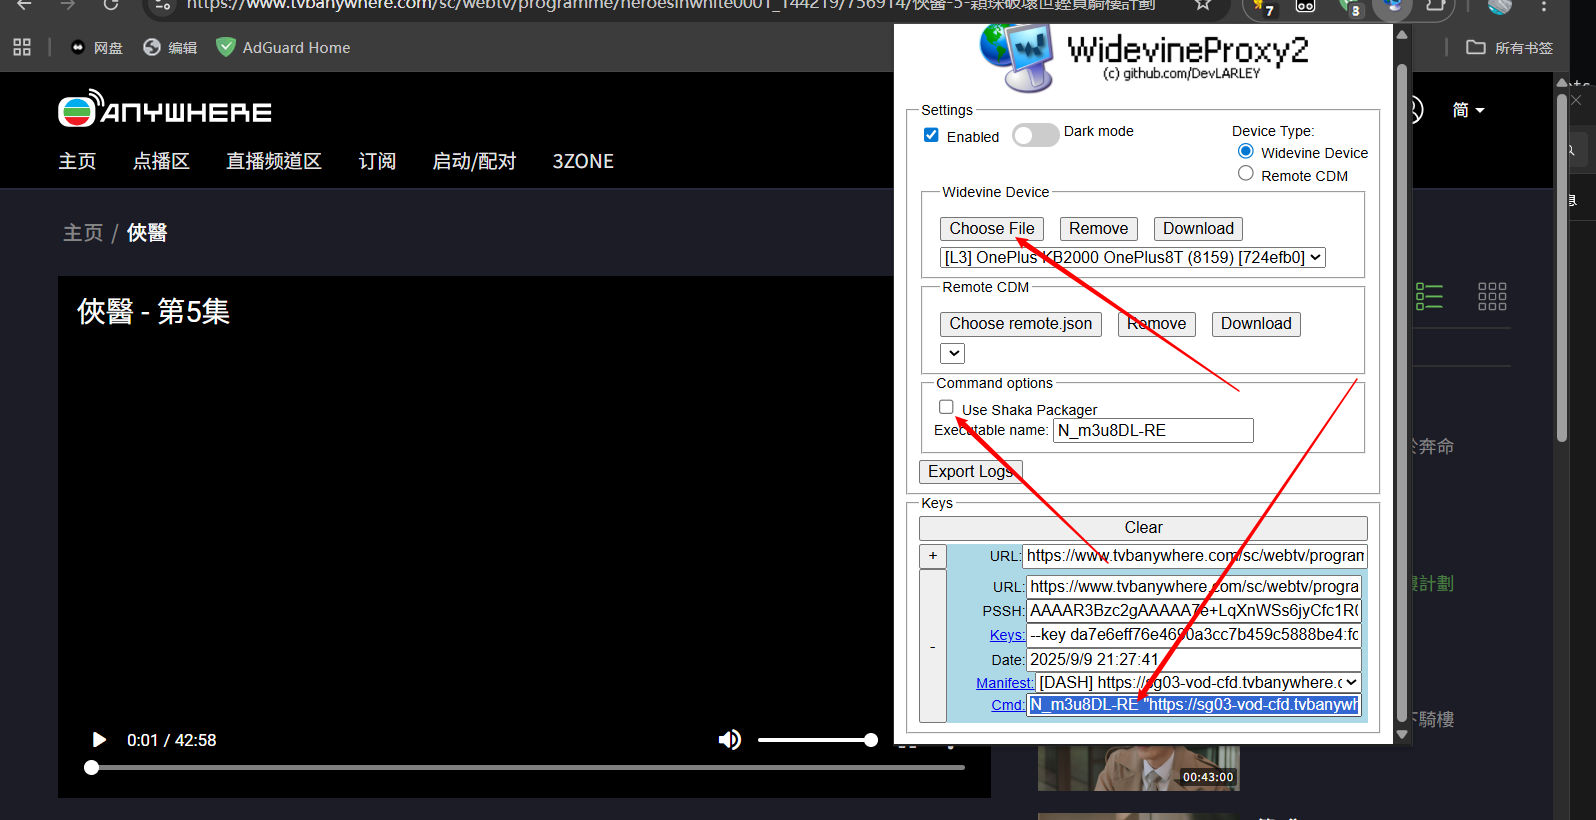Open the AdGuard Home bookmark

283,47
